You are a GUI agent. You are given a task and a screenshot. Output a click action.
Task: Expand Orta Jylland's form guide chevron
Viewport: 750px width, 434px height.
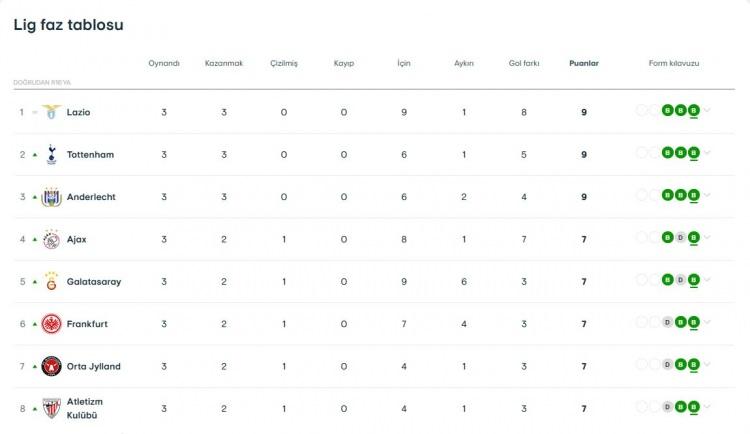[x=707, y=365]
